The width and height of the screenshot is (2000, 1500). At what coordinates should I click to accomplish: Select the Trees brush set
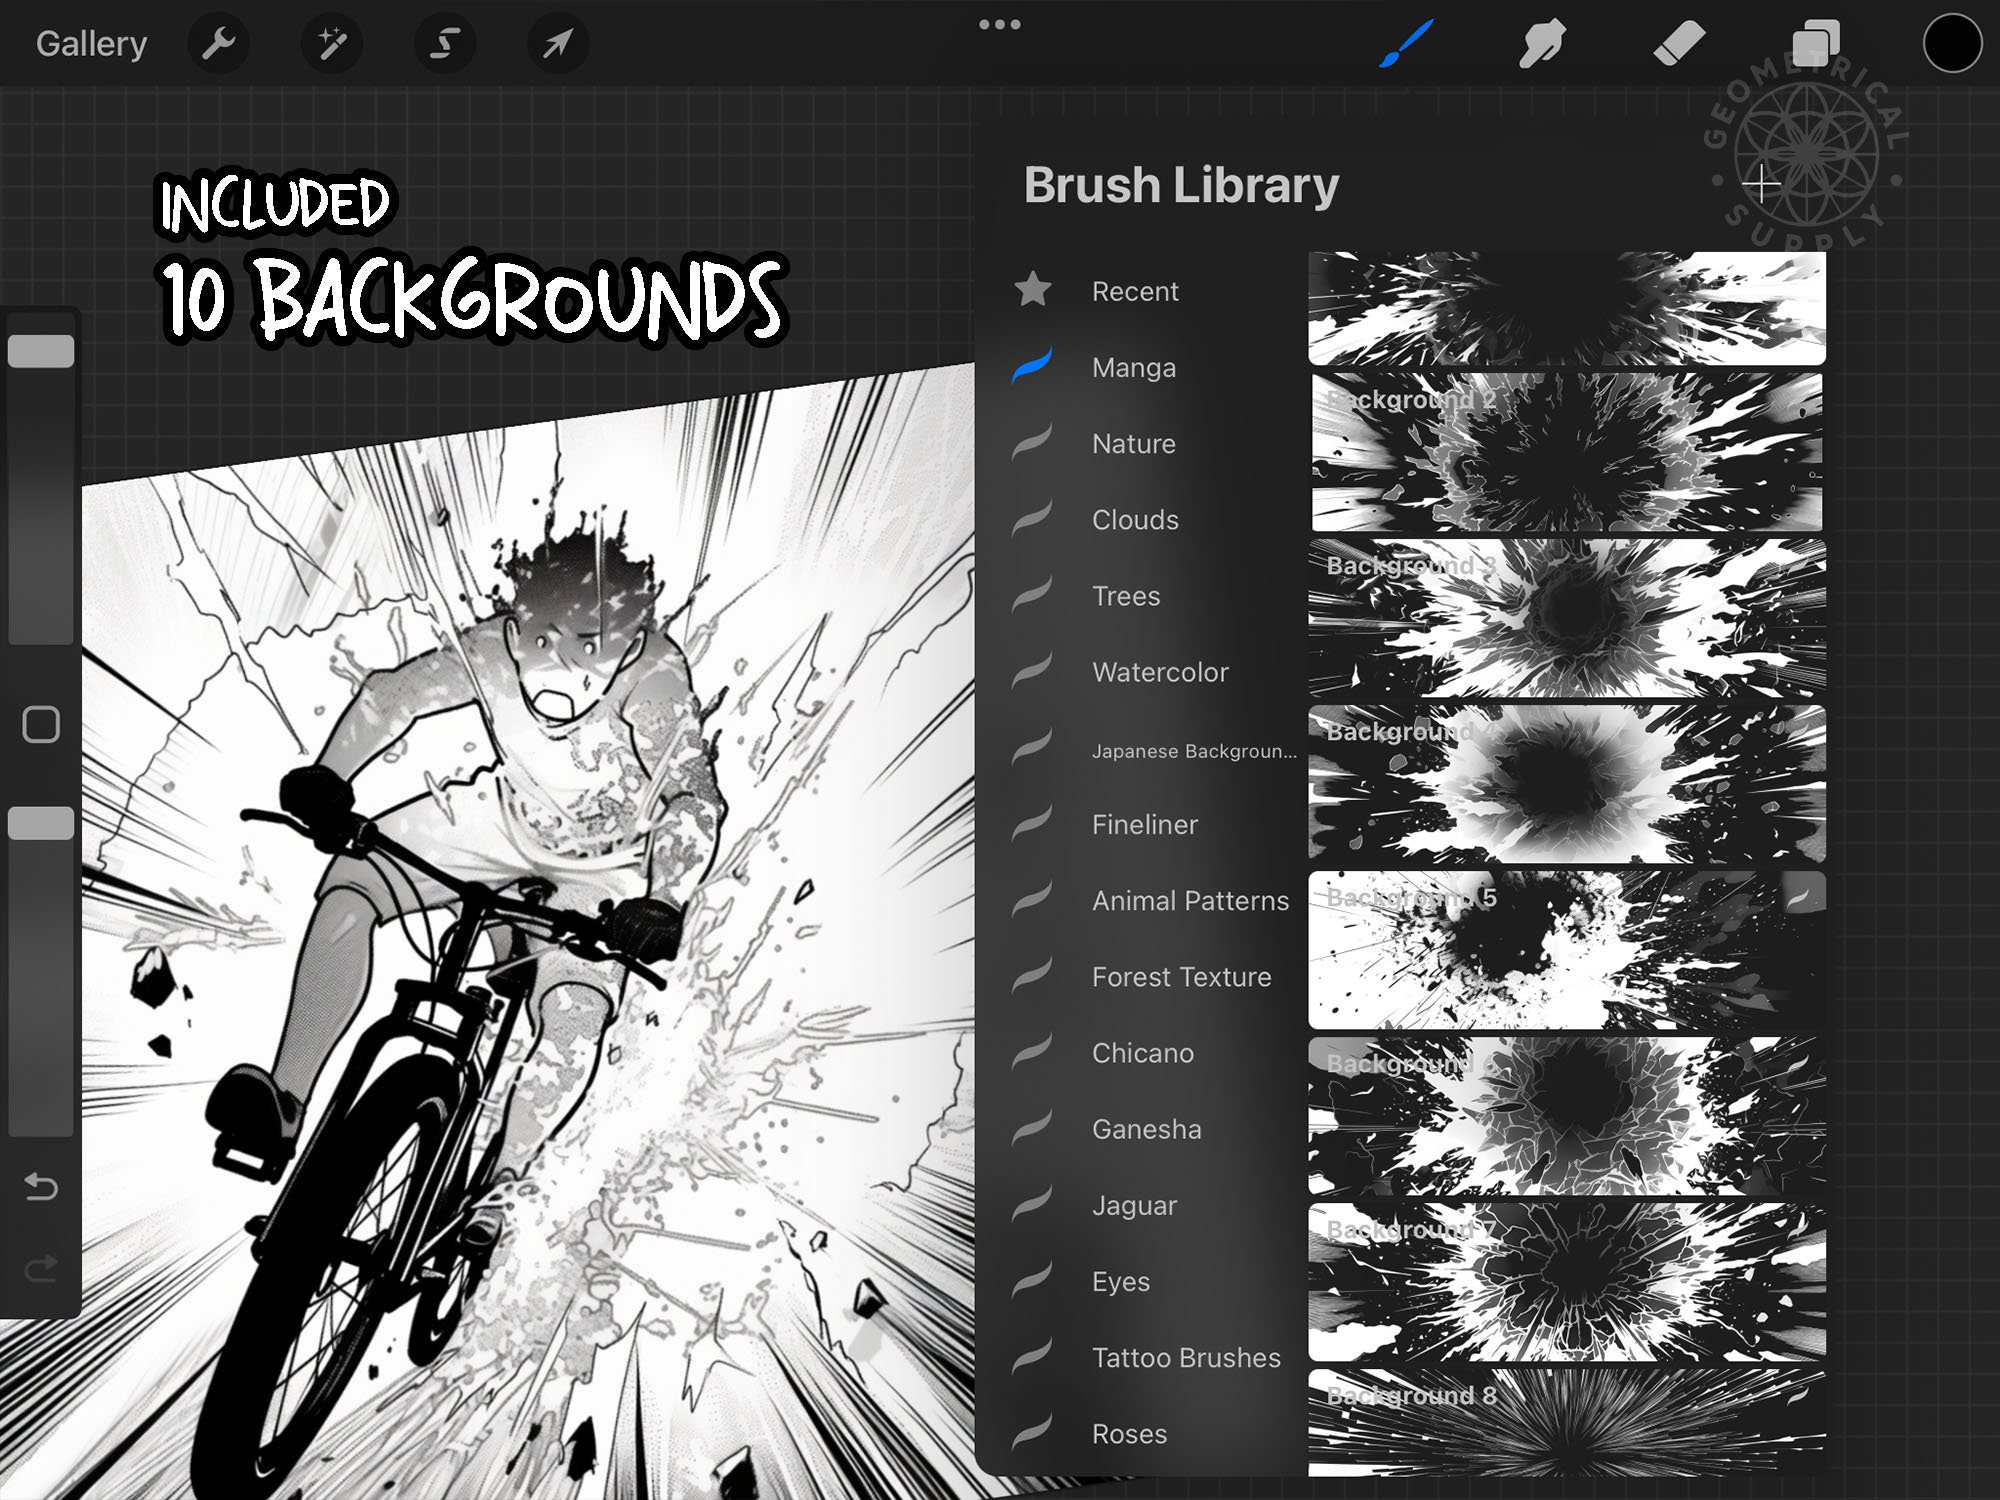pos(1126,596)
